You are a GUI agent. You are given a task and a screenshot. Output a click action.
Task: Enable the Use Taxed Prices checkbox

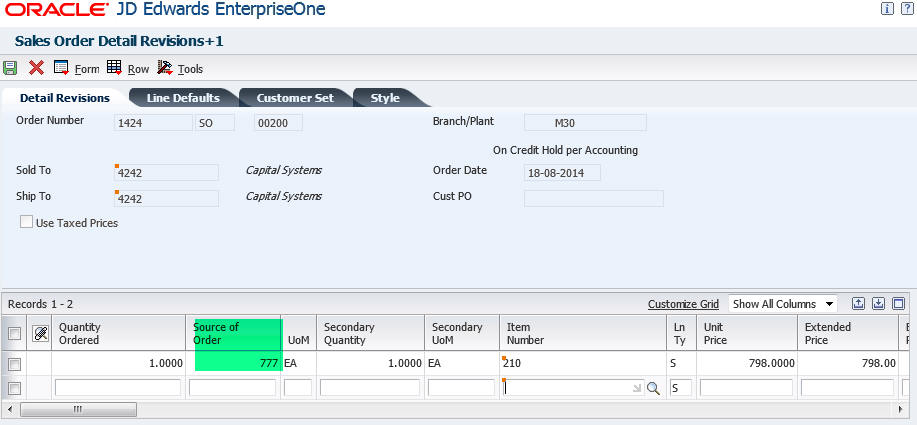[26, 222]
